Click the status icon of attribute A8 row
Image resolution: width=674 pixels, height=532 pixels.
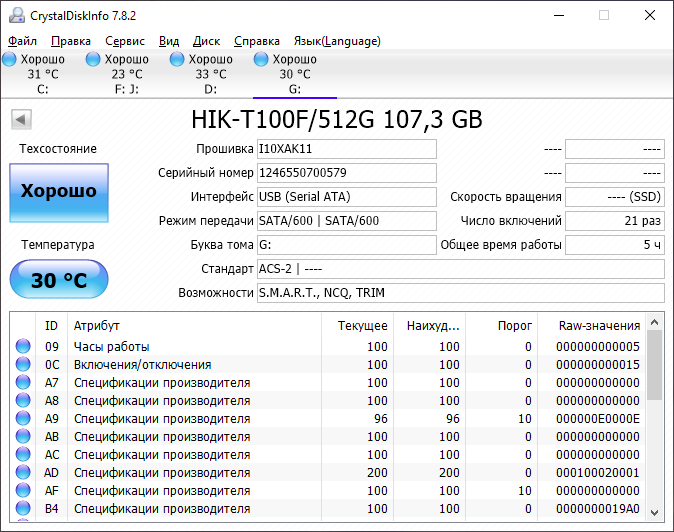[x=23, y=401]
